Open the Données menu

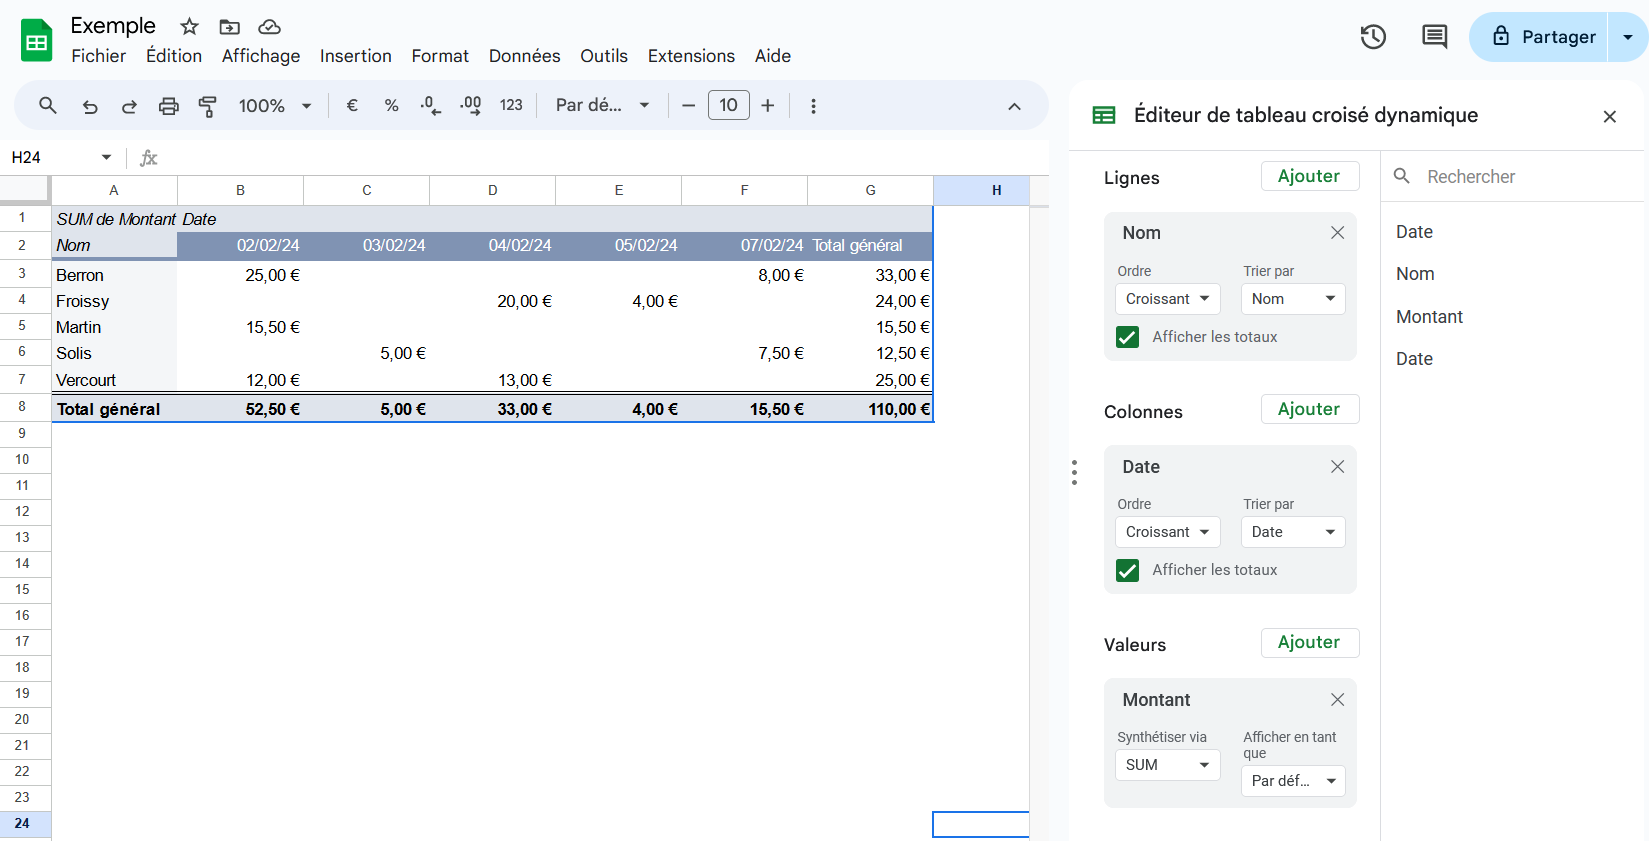pos(524,56)
